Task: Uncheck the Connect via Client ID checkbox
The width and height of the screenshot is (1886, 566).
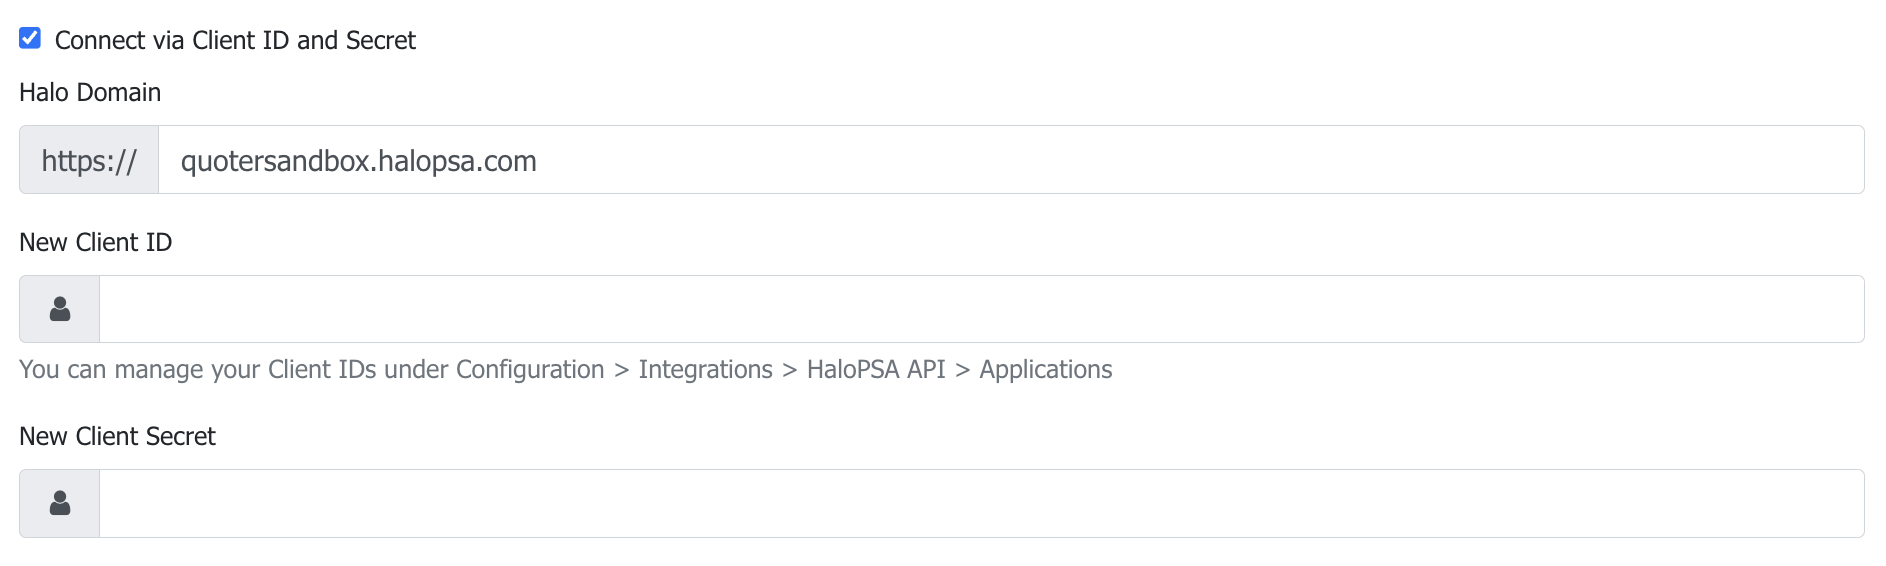Action: pos(30,38)
